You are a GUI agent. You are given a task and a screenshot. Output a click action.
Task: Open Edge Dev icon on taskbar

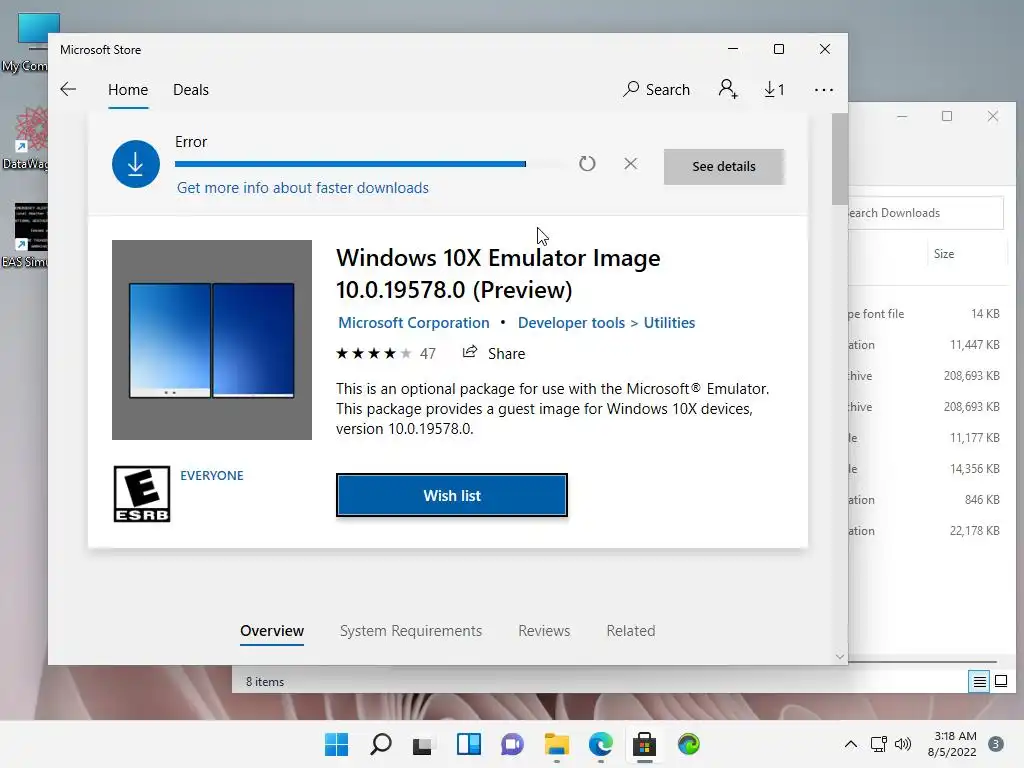[x=688, y=744]
